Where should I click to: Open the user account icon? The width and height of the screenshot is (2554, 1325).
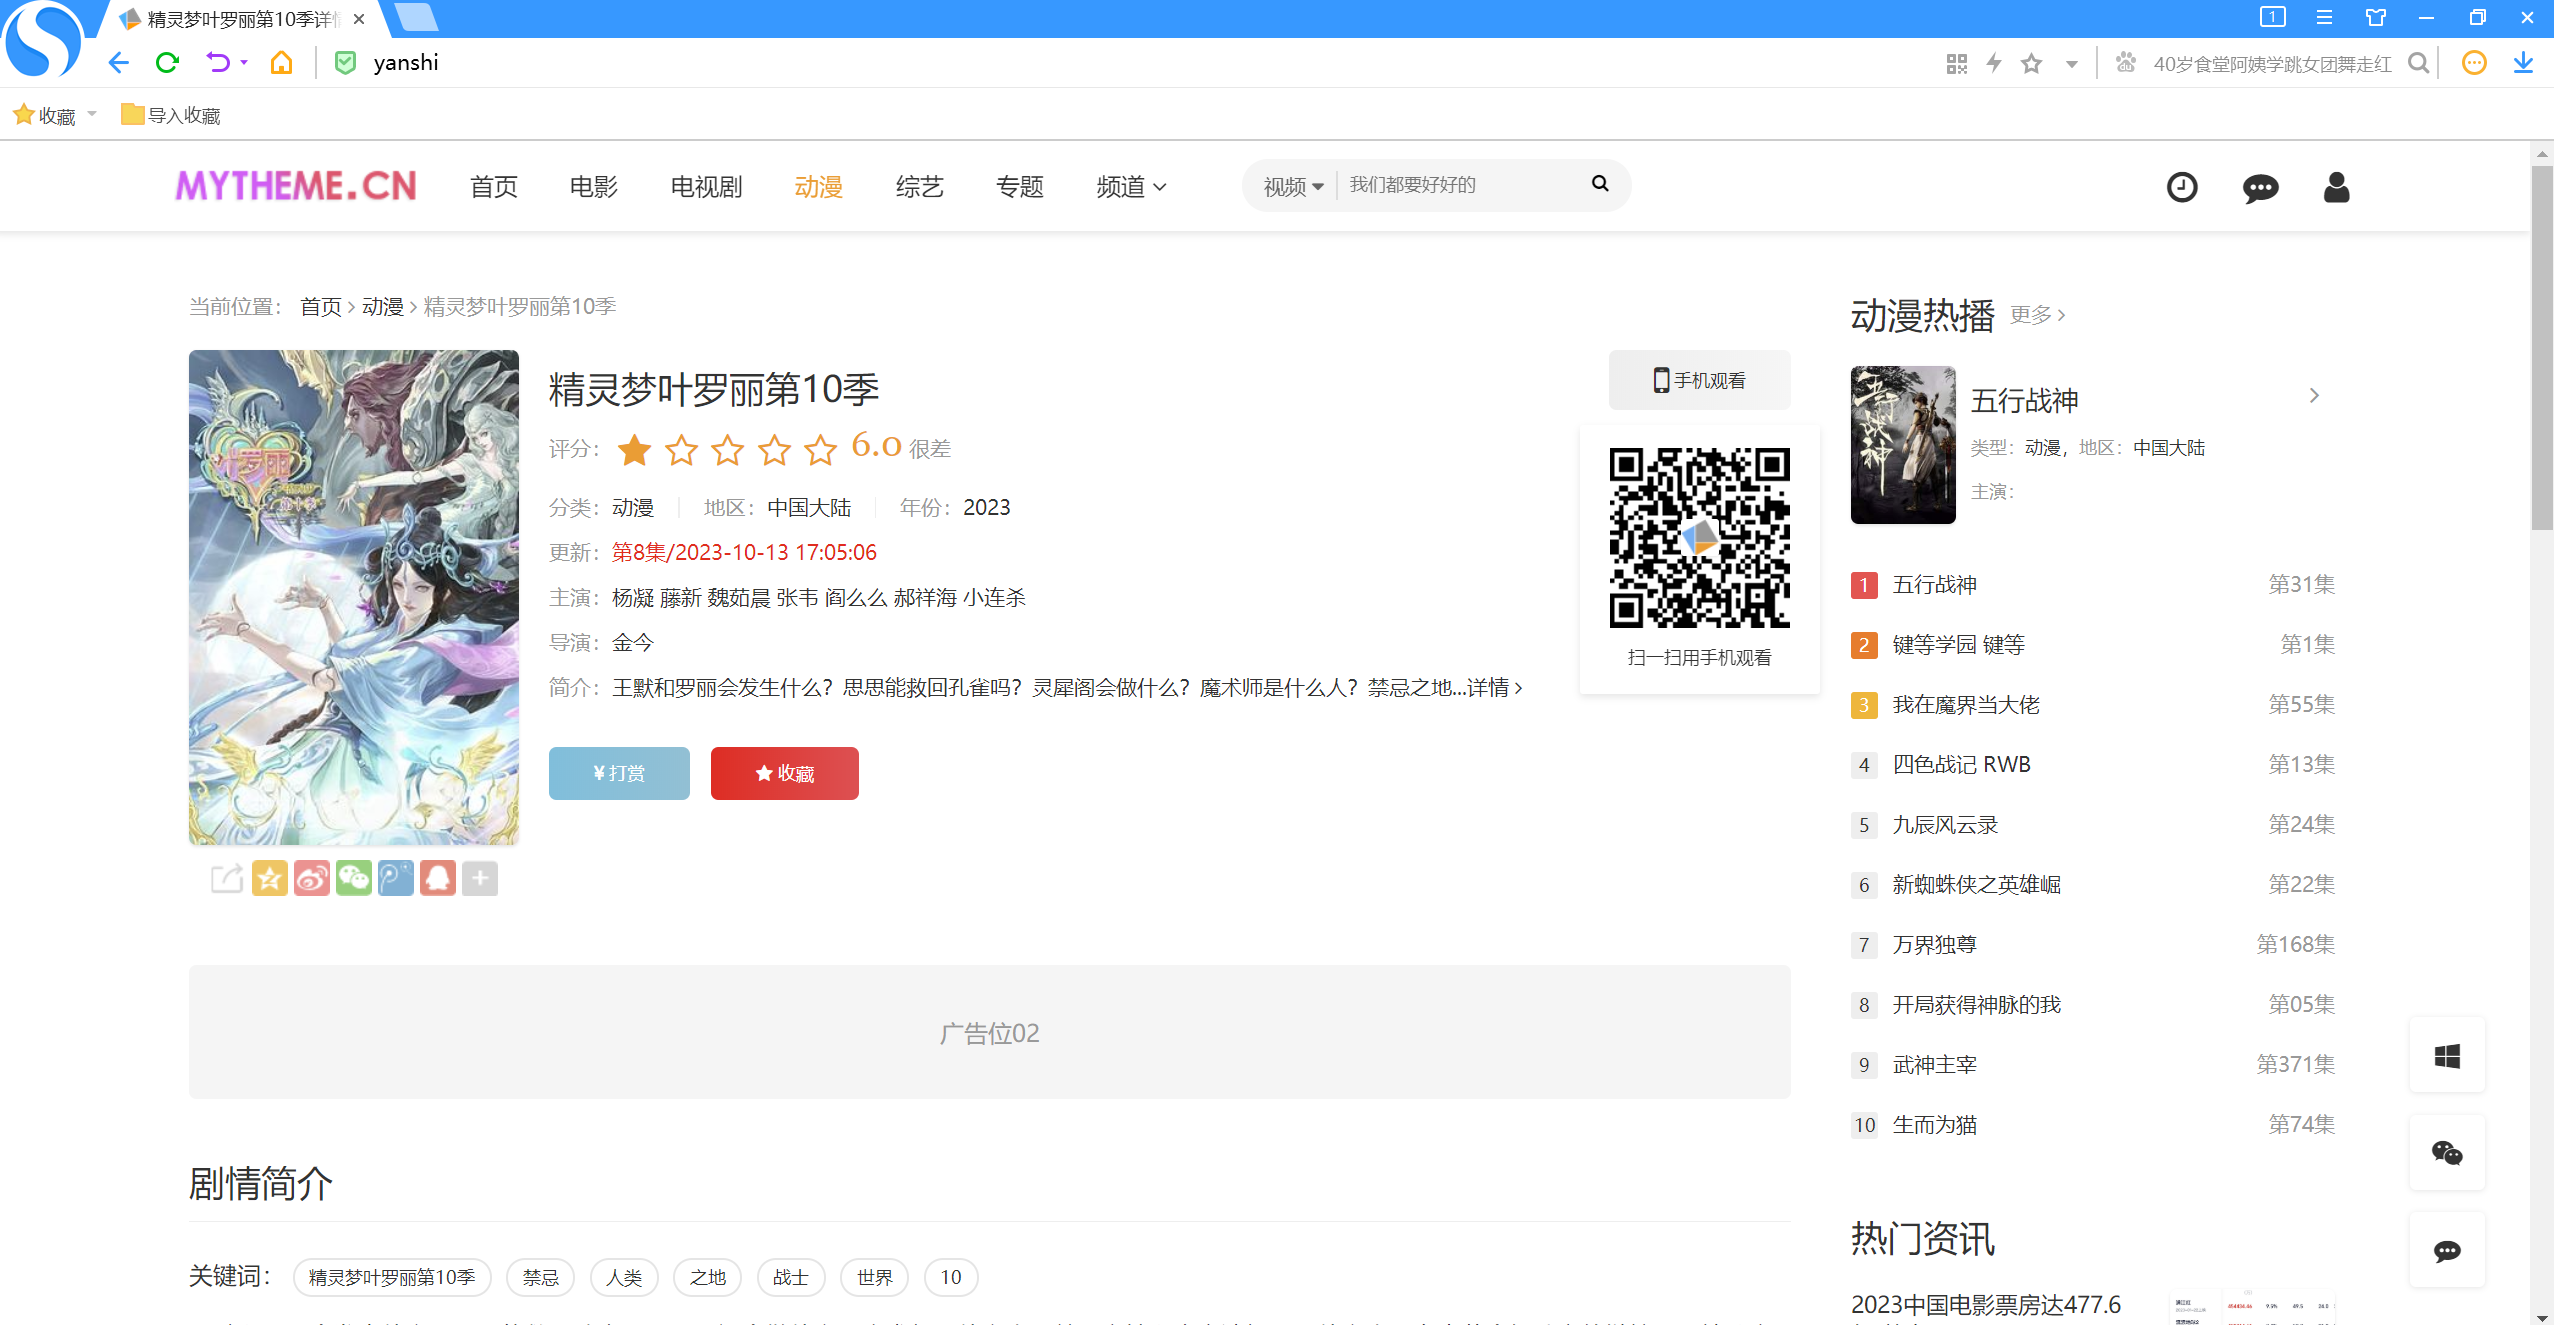click(2336, 187)
